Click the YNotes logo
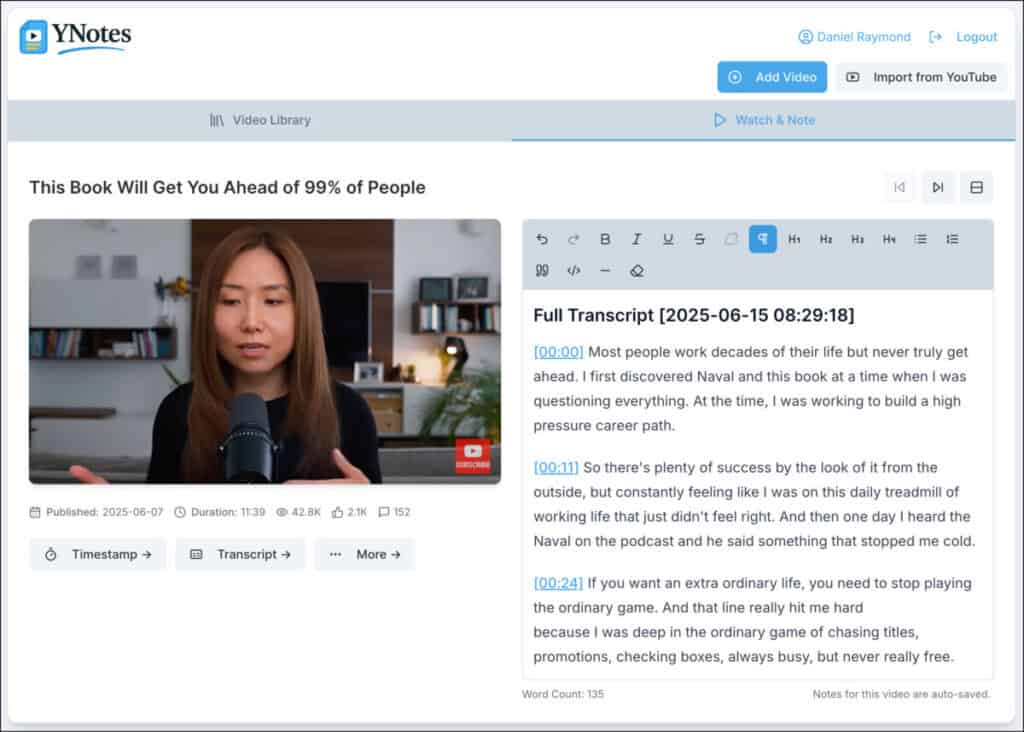The image size is (1024, 732). [x=75, y=37]
